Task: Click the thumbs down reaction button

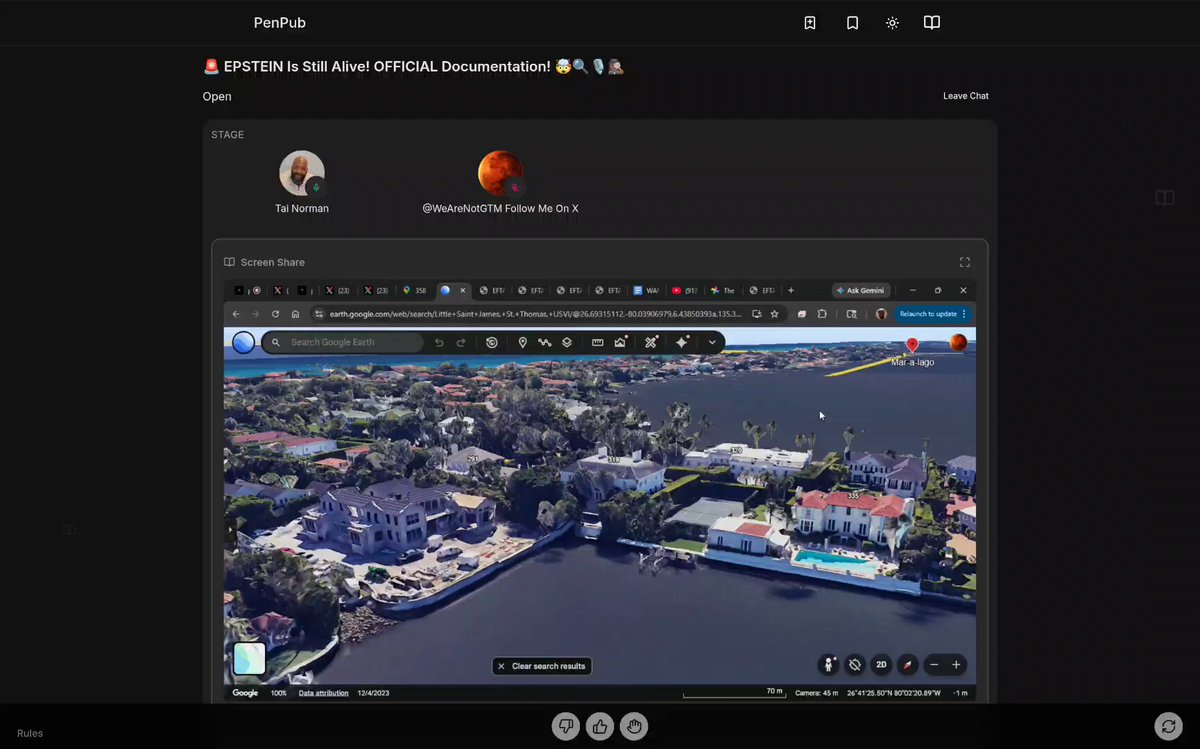Action: [566, 727]
